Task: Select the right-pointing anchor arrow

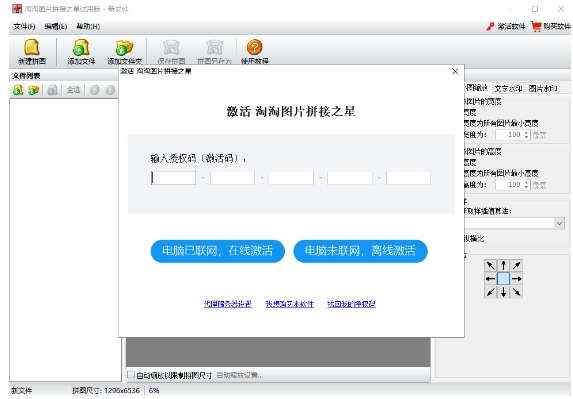Action: (x=516, y=279)
